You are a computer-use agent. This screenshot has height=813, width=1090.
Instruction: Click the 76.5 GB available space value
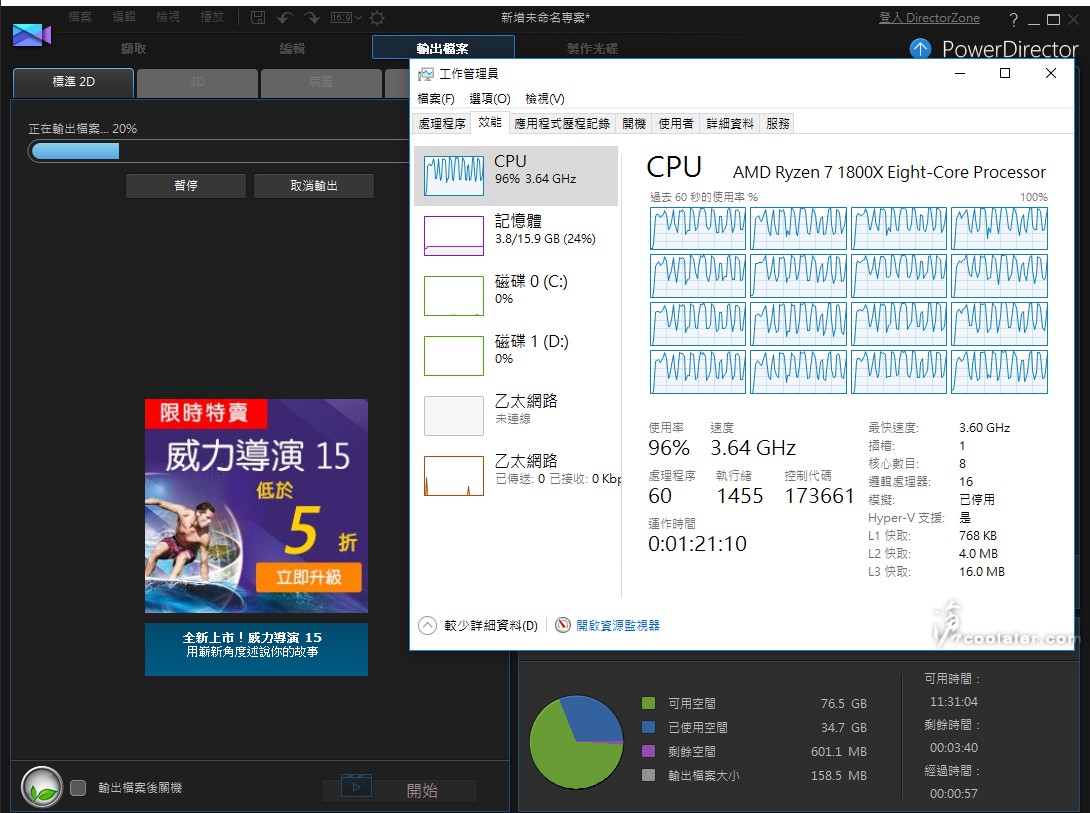pos(843,703)
